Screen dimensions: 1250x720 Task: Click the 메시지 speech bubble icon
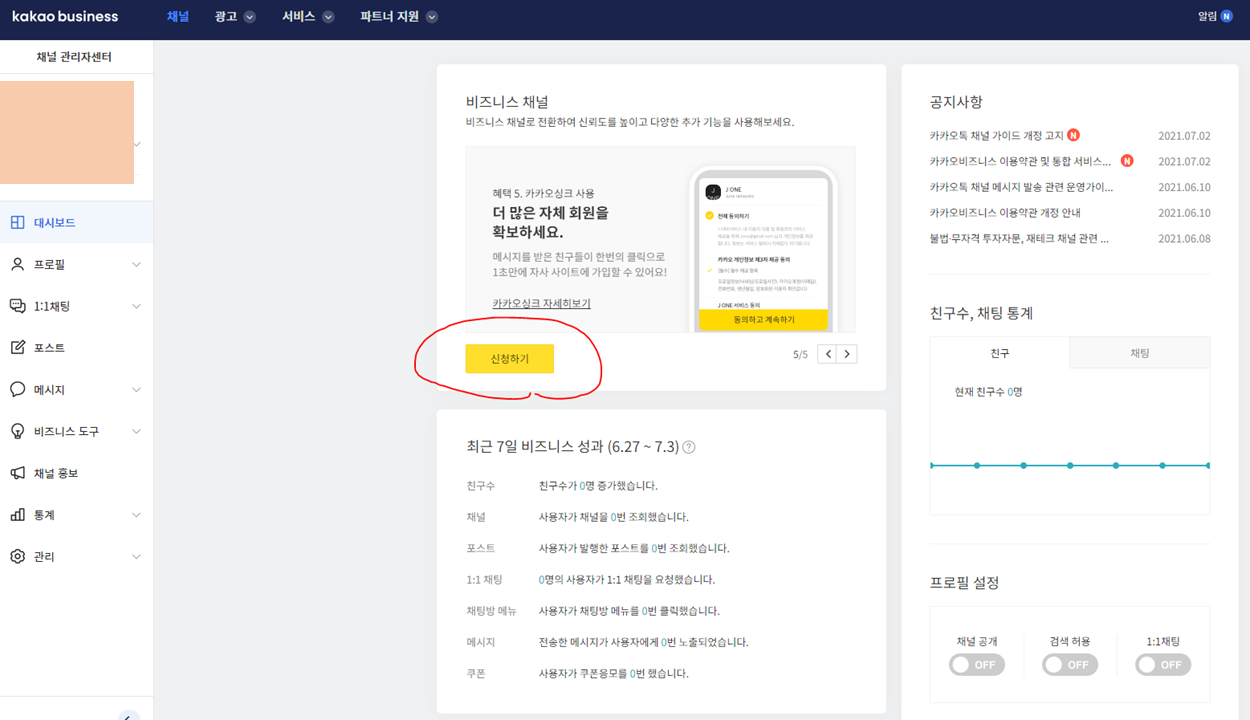tap(17, 390)
